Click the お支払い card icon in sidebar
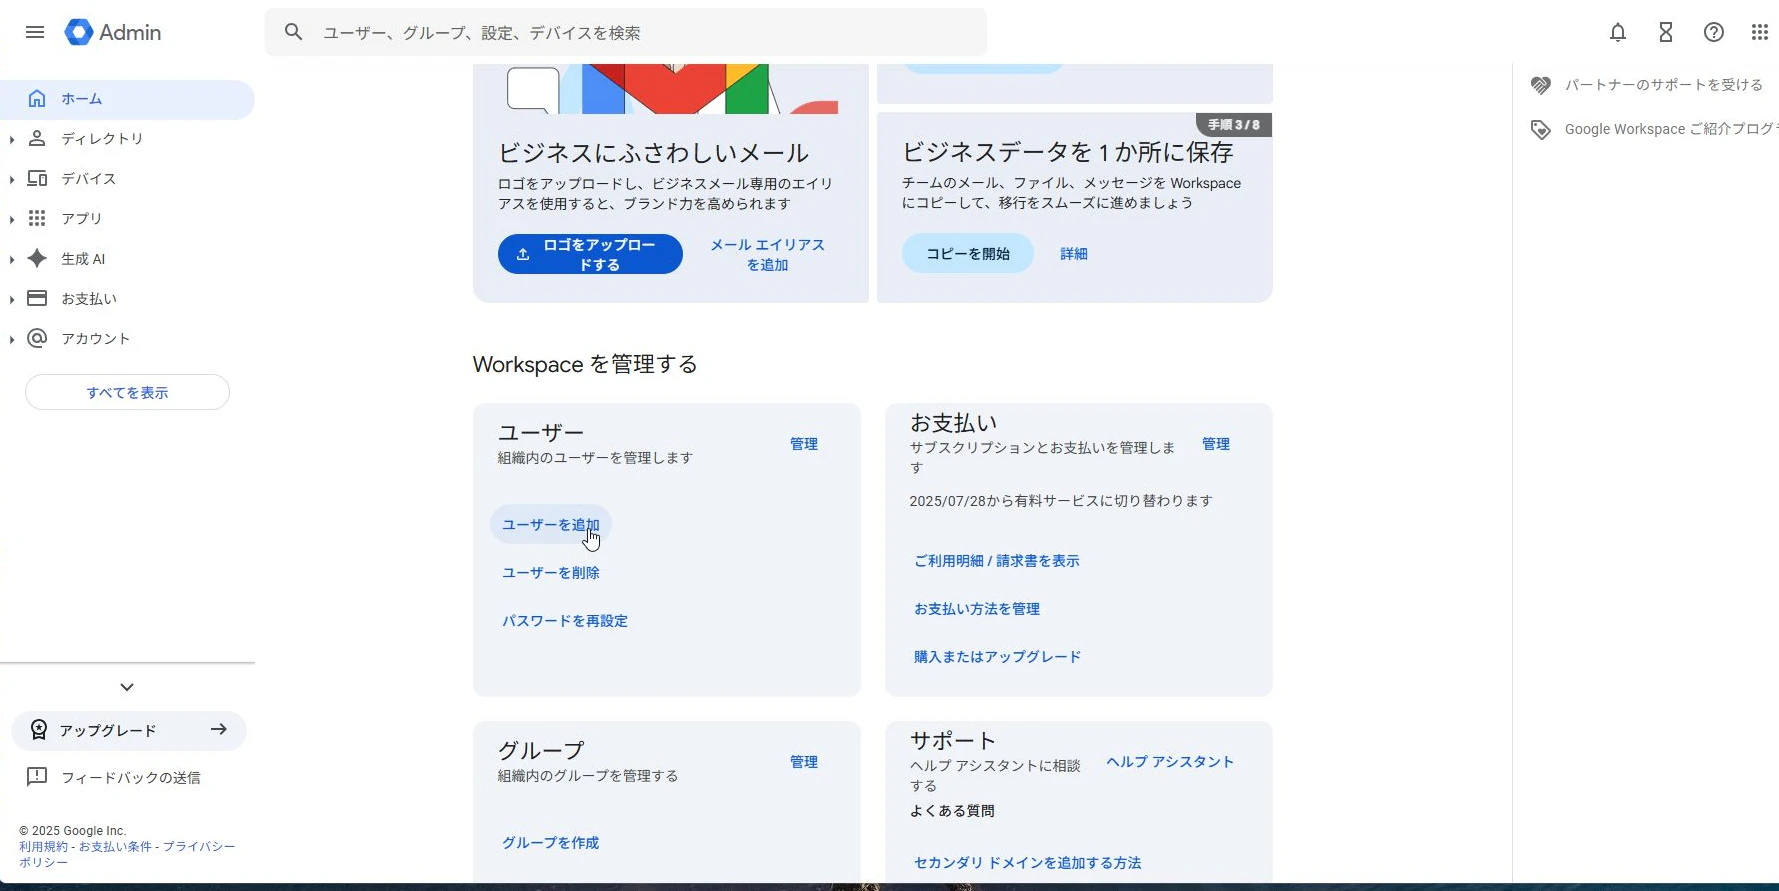Viewport: 1779px width, 891px height. (37, 298)
